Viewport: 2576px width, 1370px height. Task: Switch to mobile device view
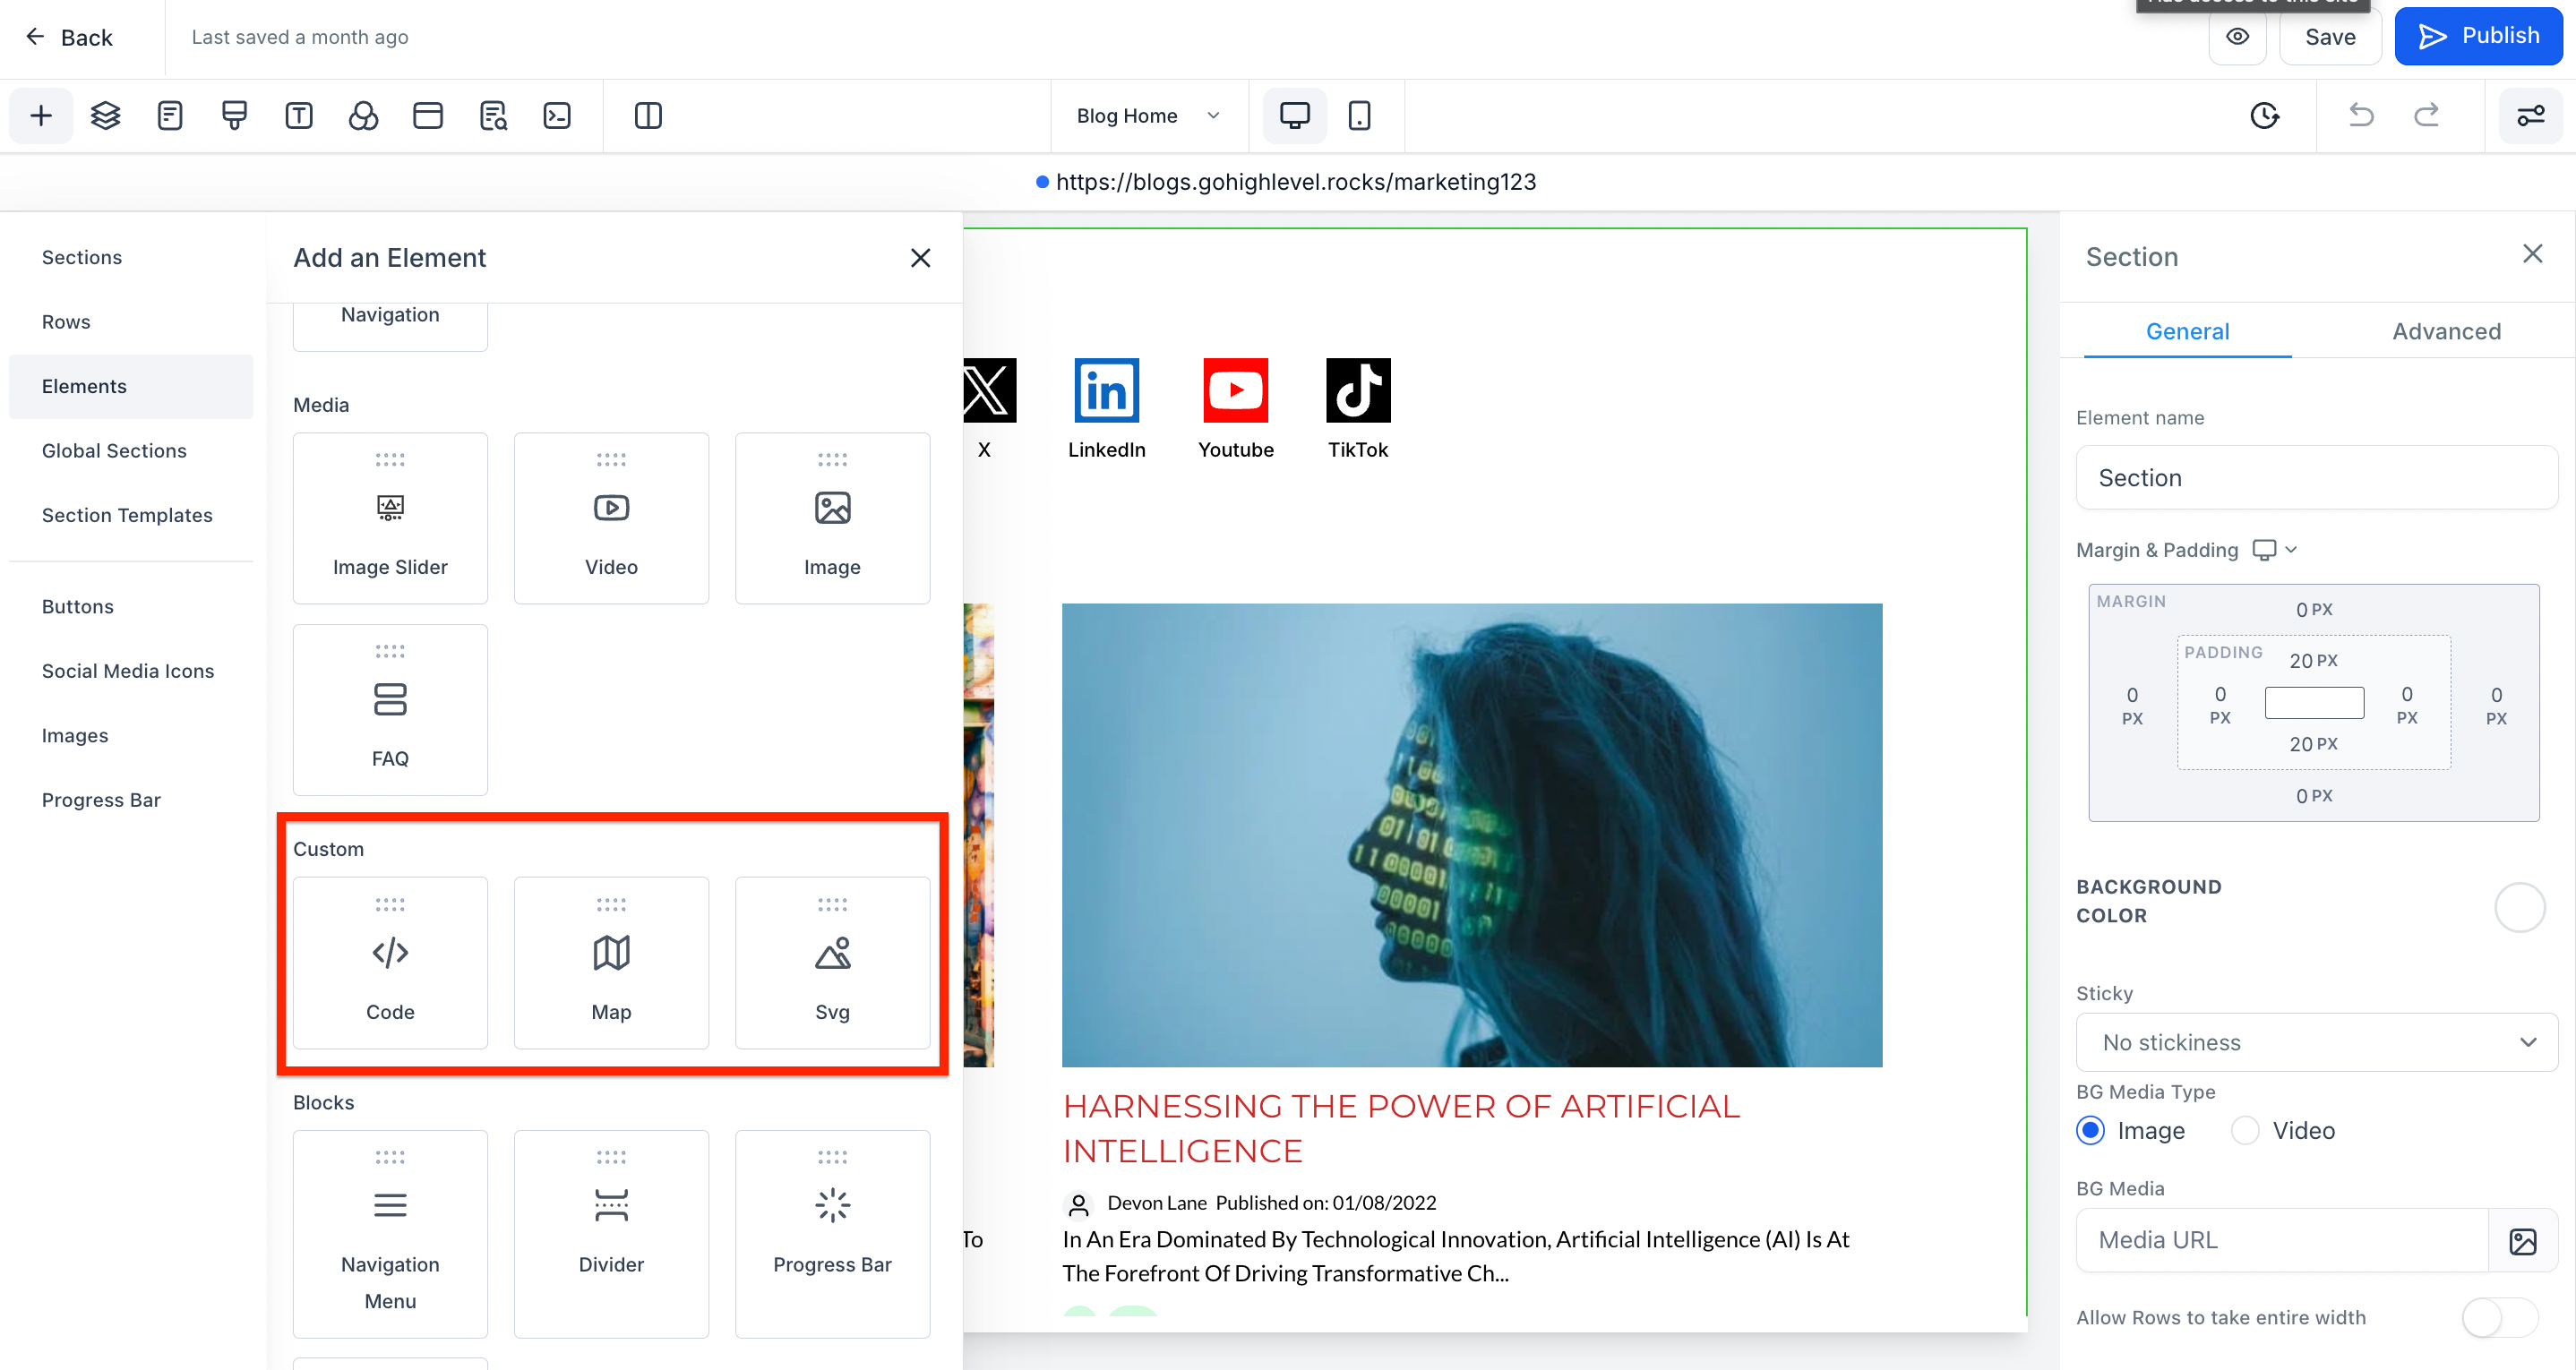click(1359, 116)
